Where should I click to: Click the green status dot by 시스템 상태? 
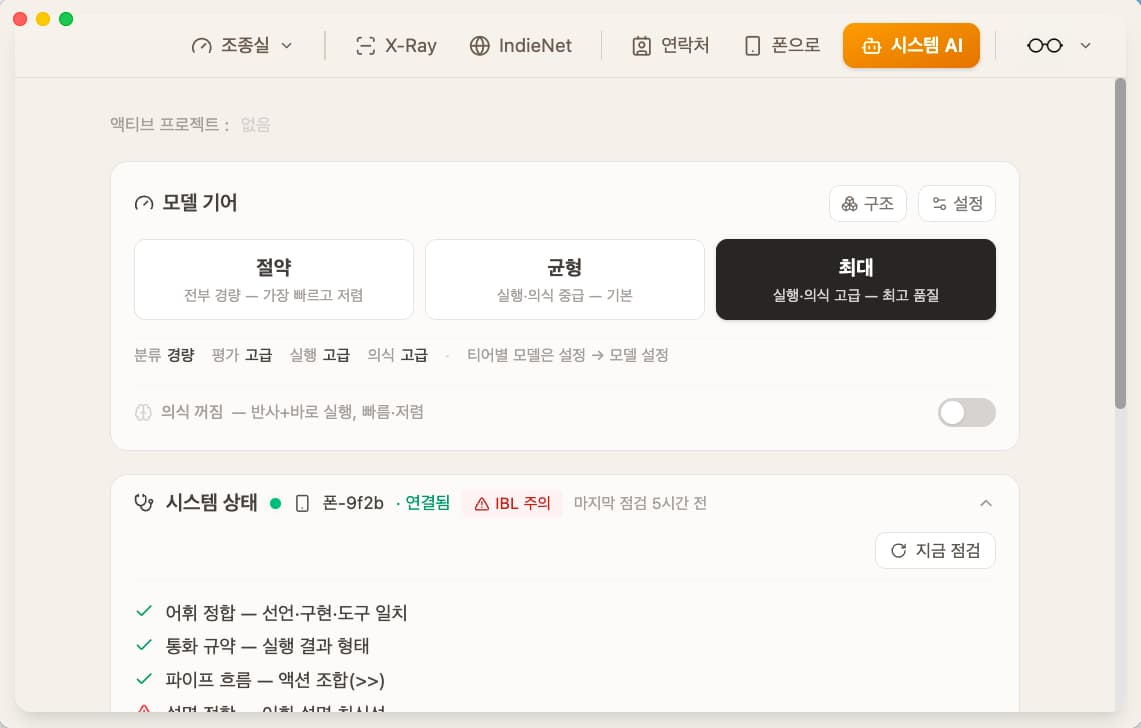(276, 503)
